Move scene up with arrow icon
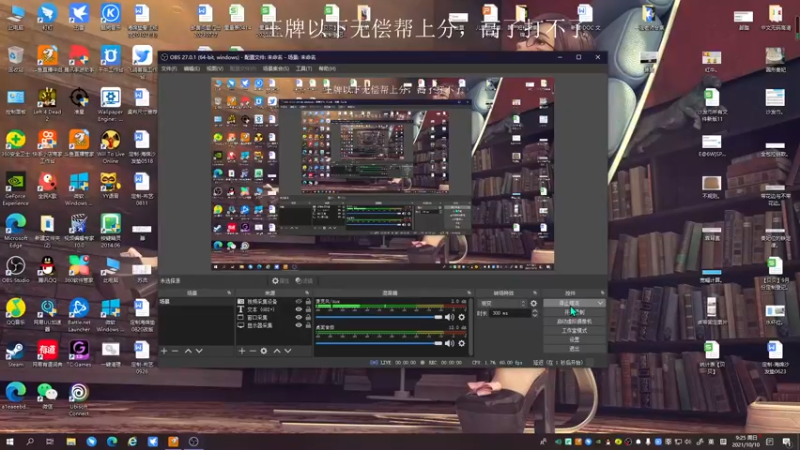800x450 pixels. click(x=188, y=351)
